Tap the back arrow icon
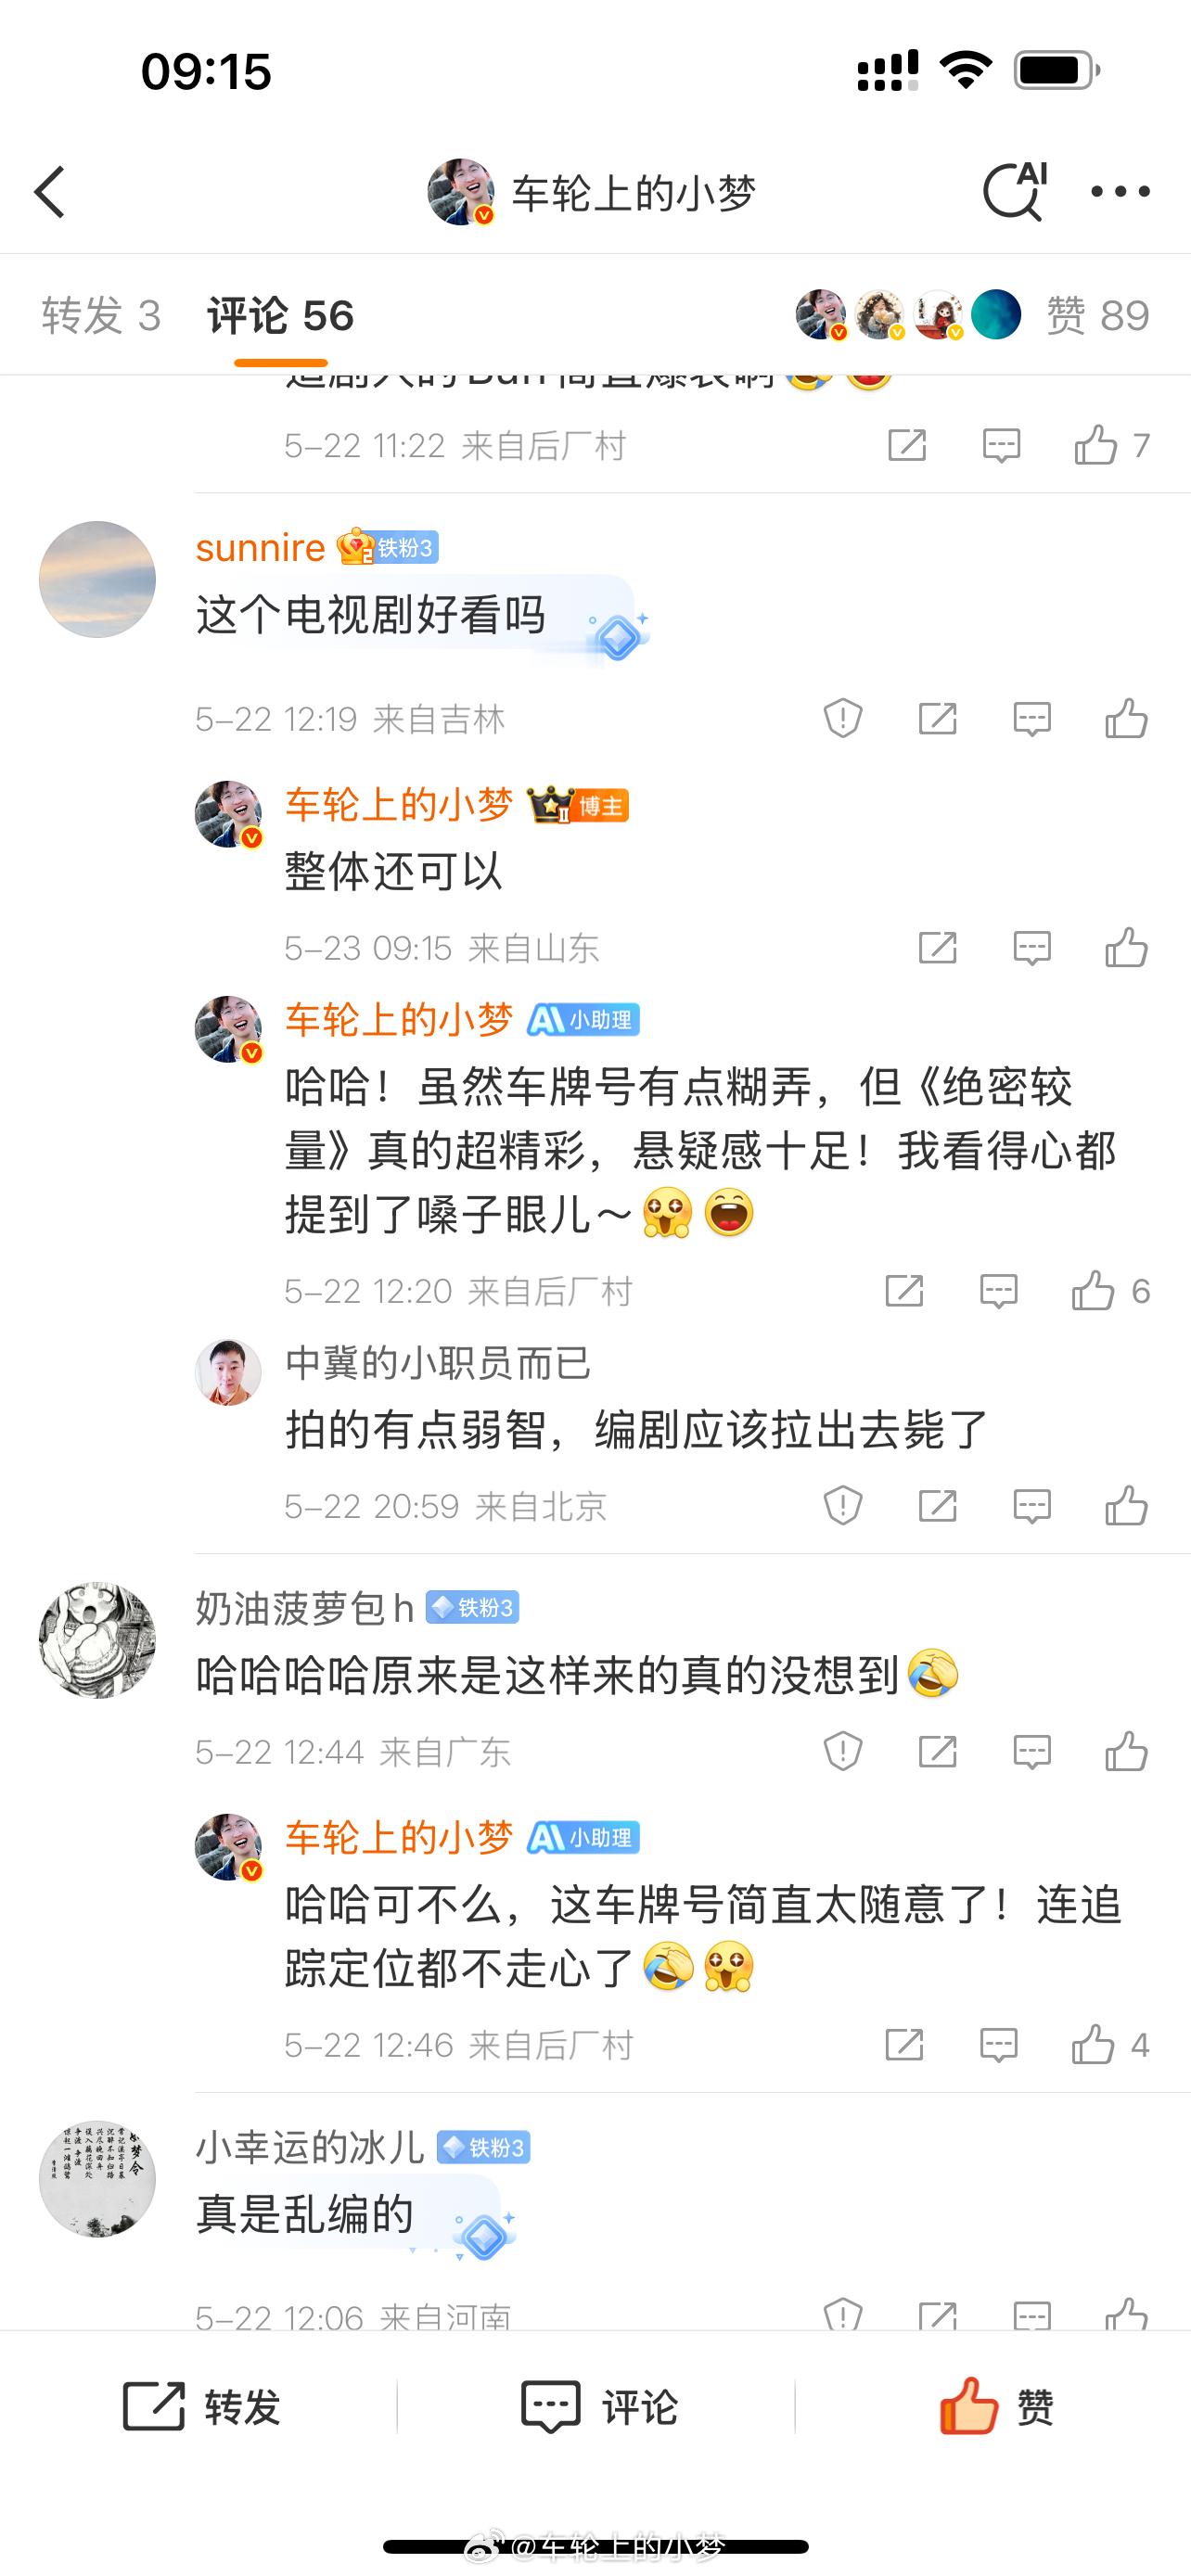 click(50, 192)
